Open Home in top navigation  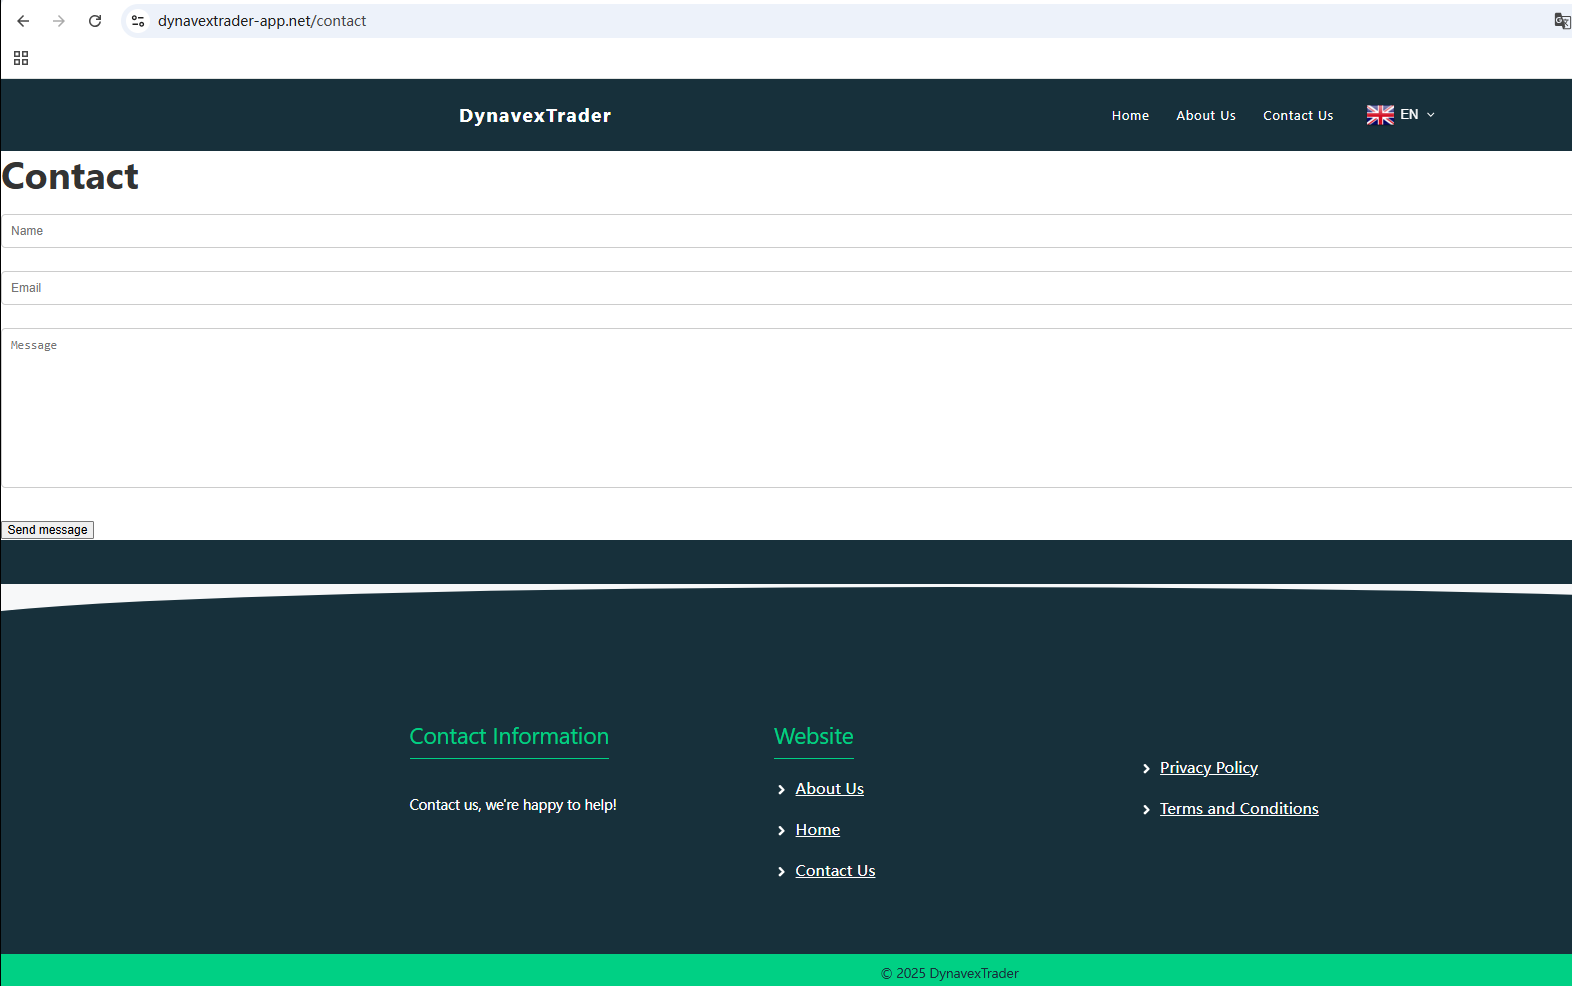tap(1130, 116)
